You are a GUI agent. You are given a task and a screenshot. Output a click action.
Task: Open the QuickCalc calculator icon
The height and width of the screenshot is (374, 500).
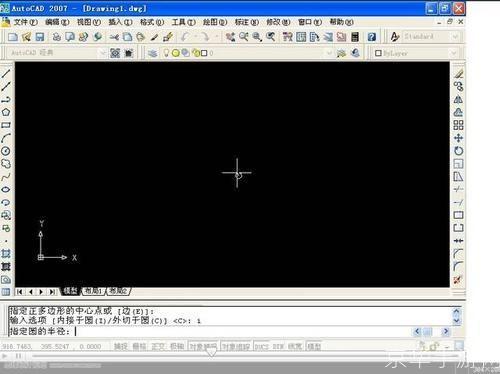(355, 37)
